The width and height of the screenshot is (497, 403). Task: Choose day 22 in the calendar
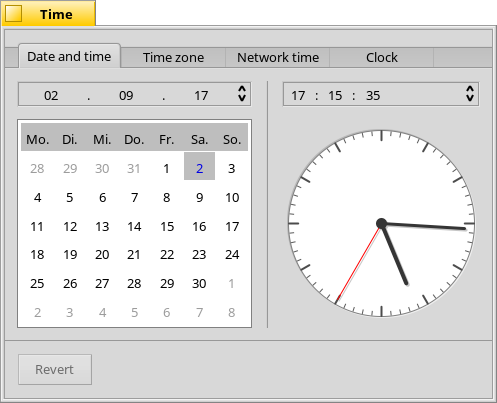point(167,255)
